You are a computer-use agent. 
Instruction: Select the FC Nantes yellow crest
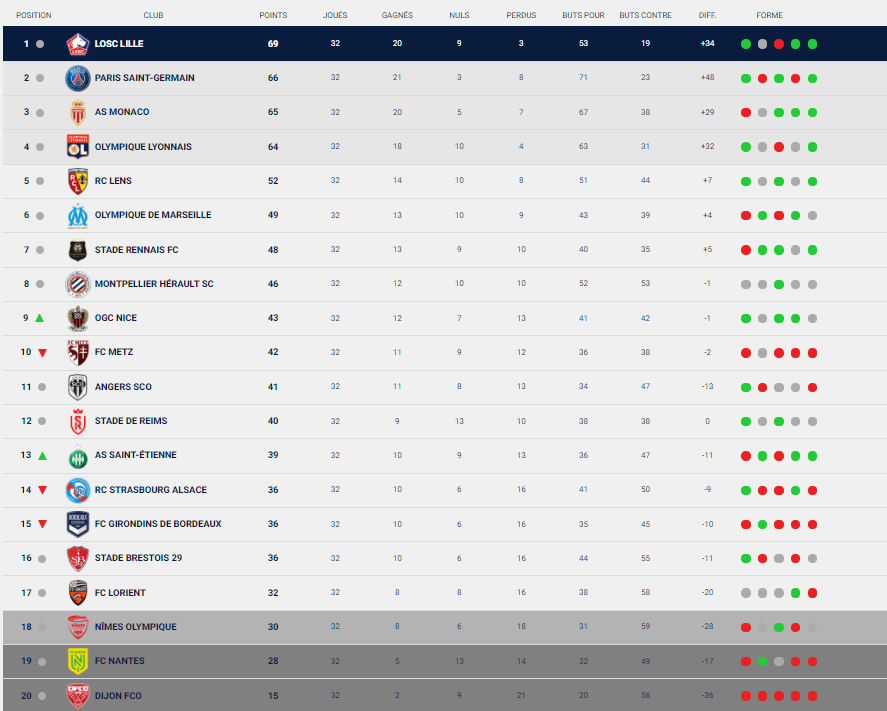pyautogui.click(x=78, y=661)
